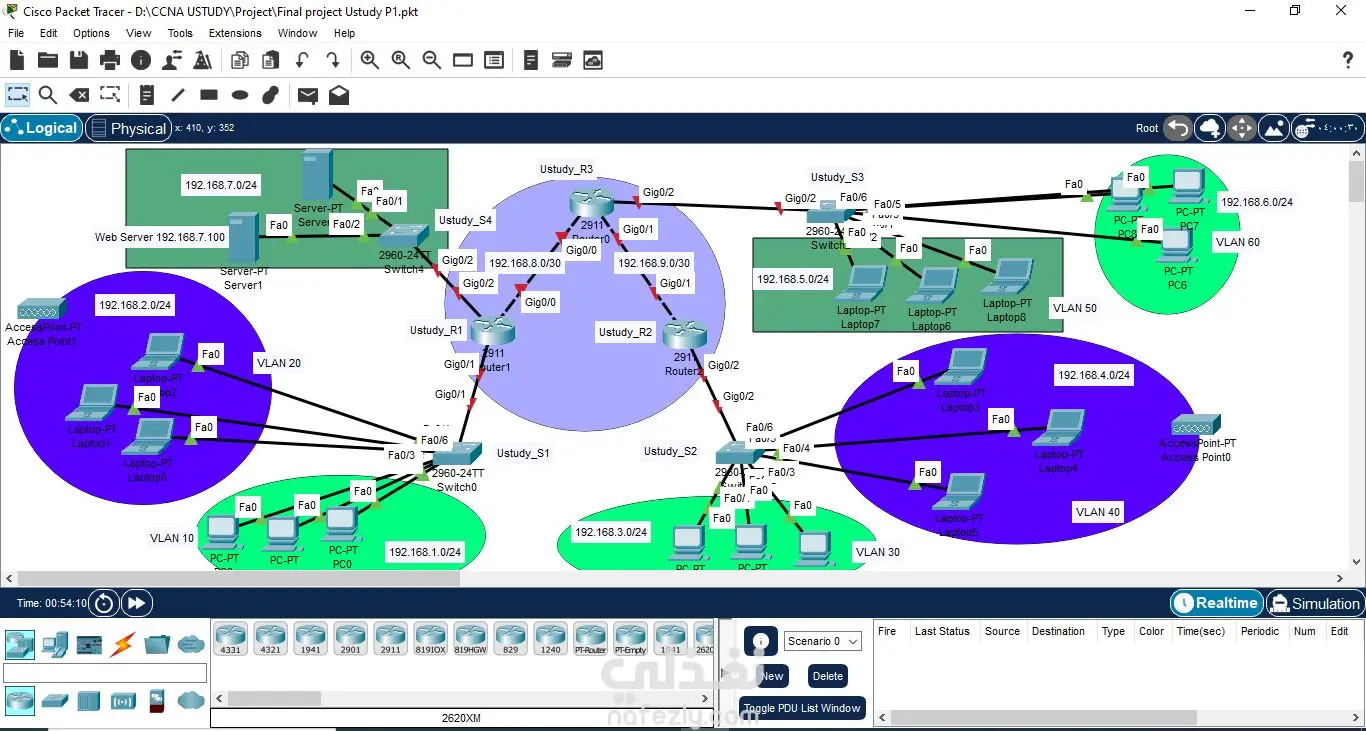Open the Options menu
The width and height of the screenshot is (1366, 731).
tap(91, 33)
